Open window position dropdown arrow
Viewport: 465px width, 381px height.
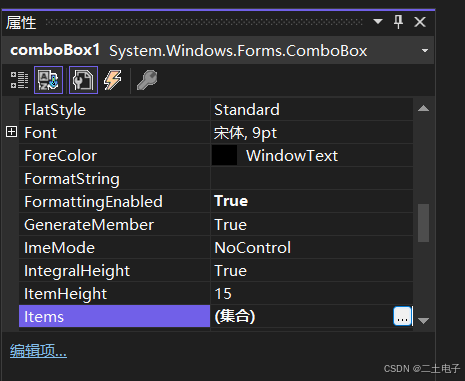tap(378, 22)
